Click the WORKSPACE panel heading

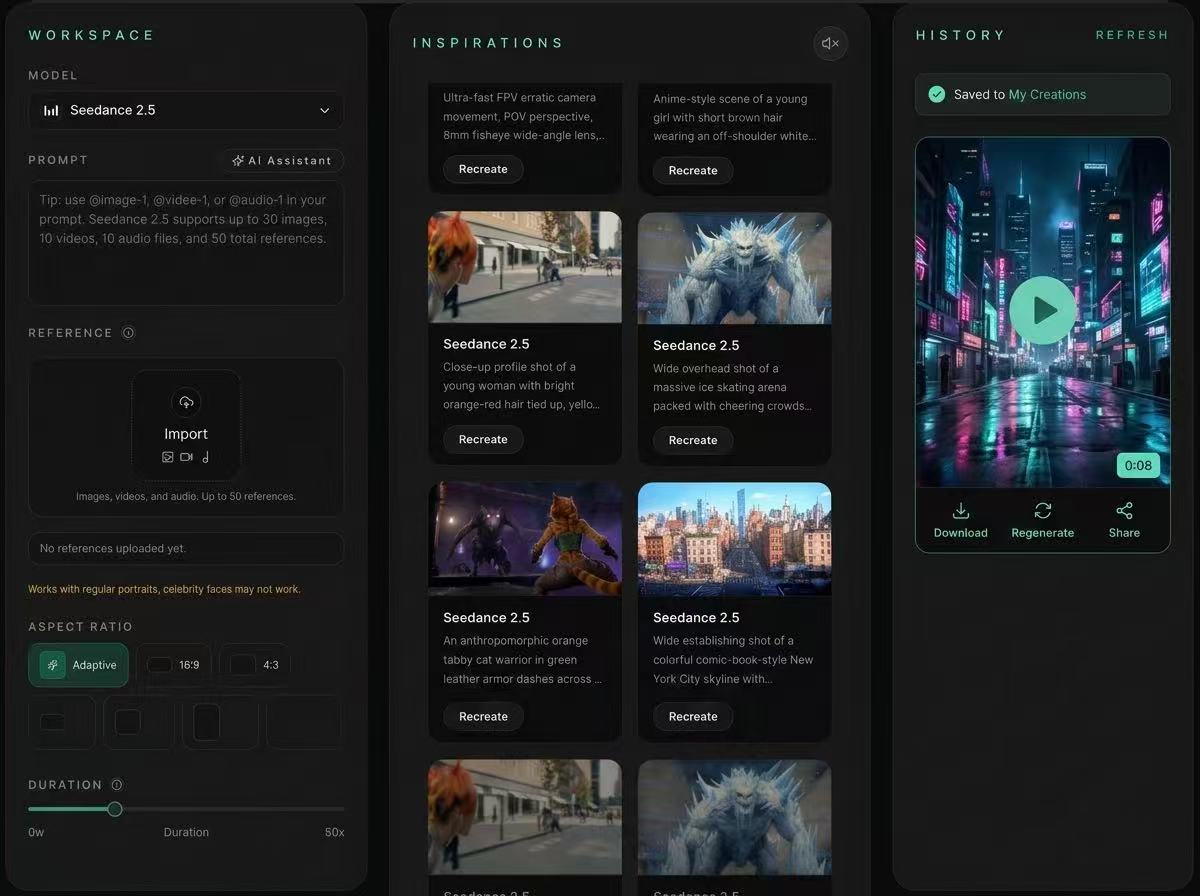click(x=91, y=35)
